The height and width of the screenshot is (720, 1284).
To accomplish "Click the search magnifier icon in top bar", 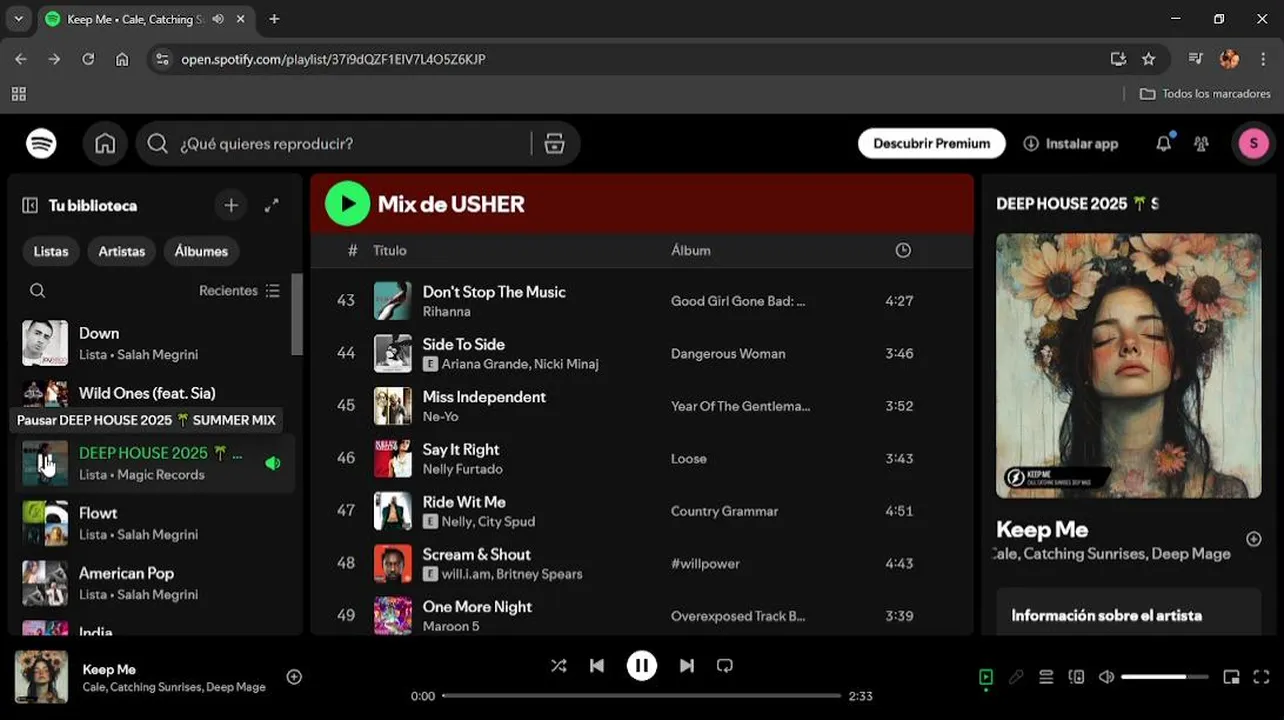I will (157, 144).
